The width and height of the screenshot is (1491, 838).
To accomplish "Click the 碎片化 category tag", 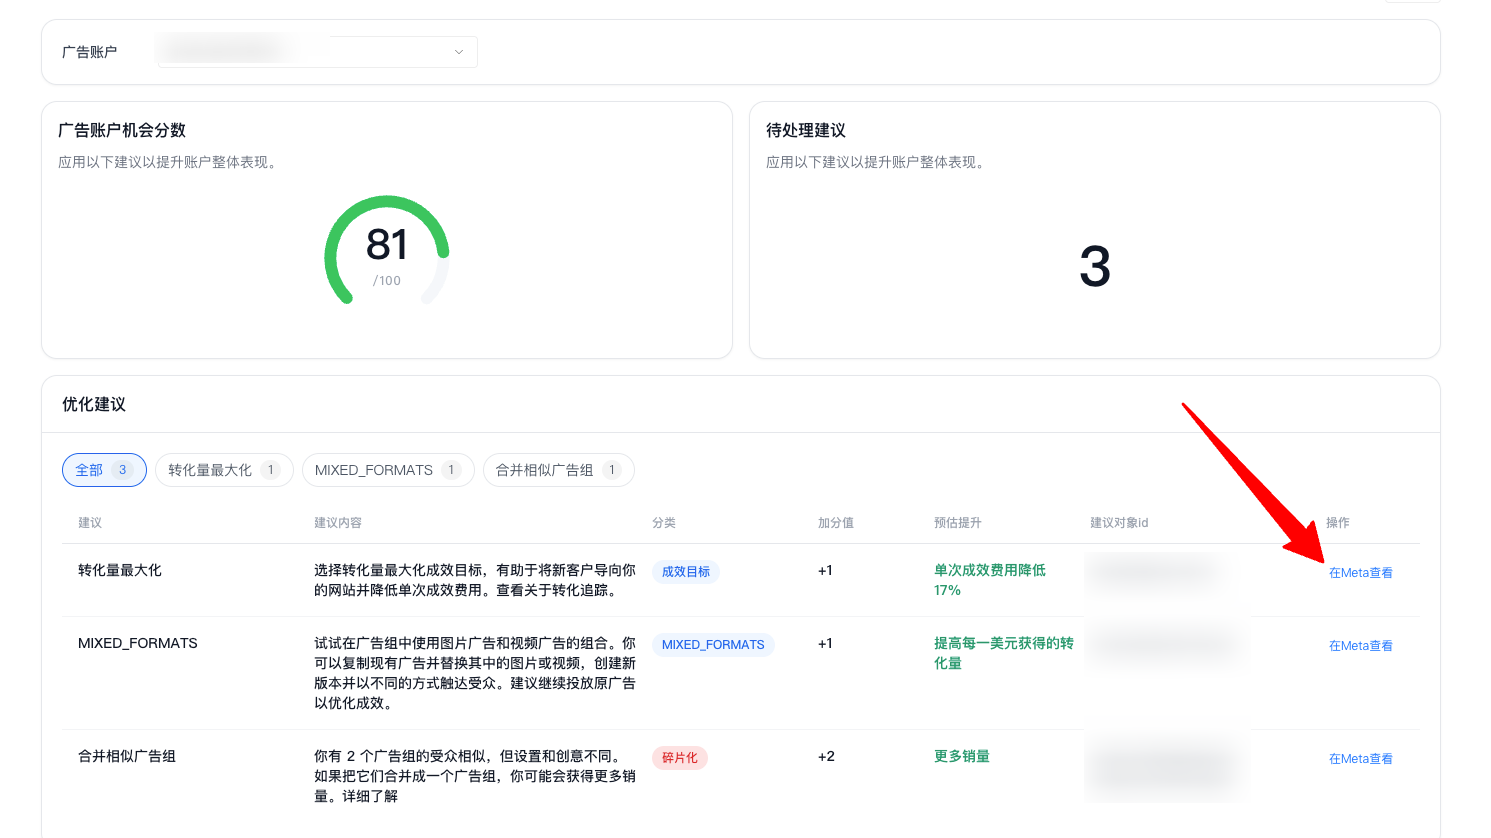I will tap(680, 758).
